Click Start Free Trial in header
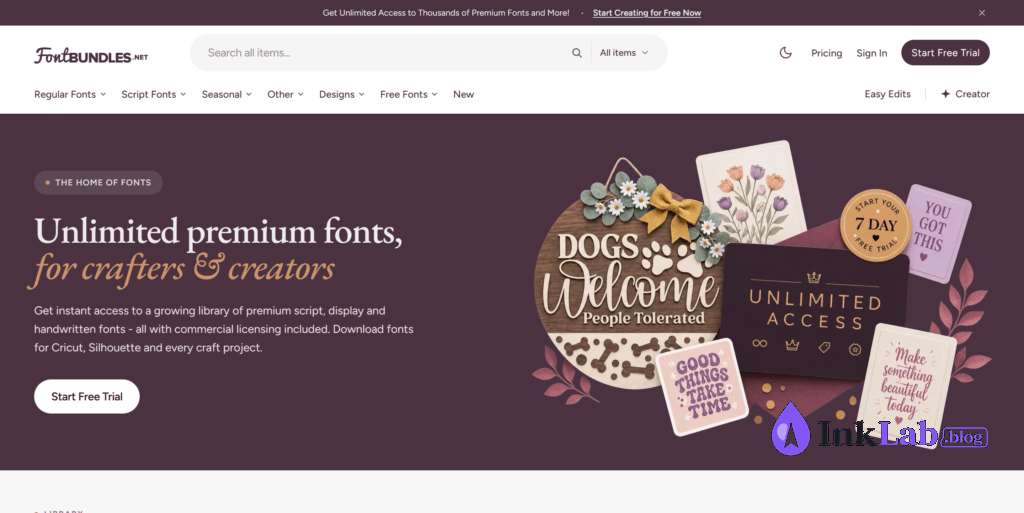This screenshot has width=1024, height=513. tap(945, 53)
